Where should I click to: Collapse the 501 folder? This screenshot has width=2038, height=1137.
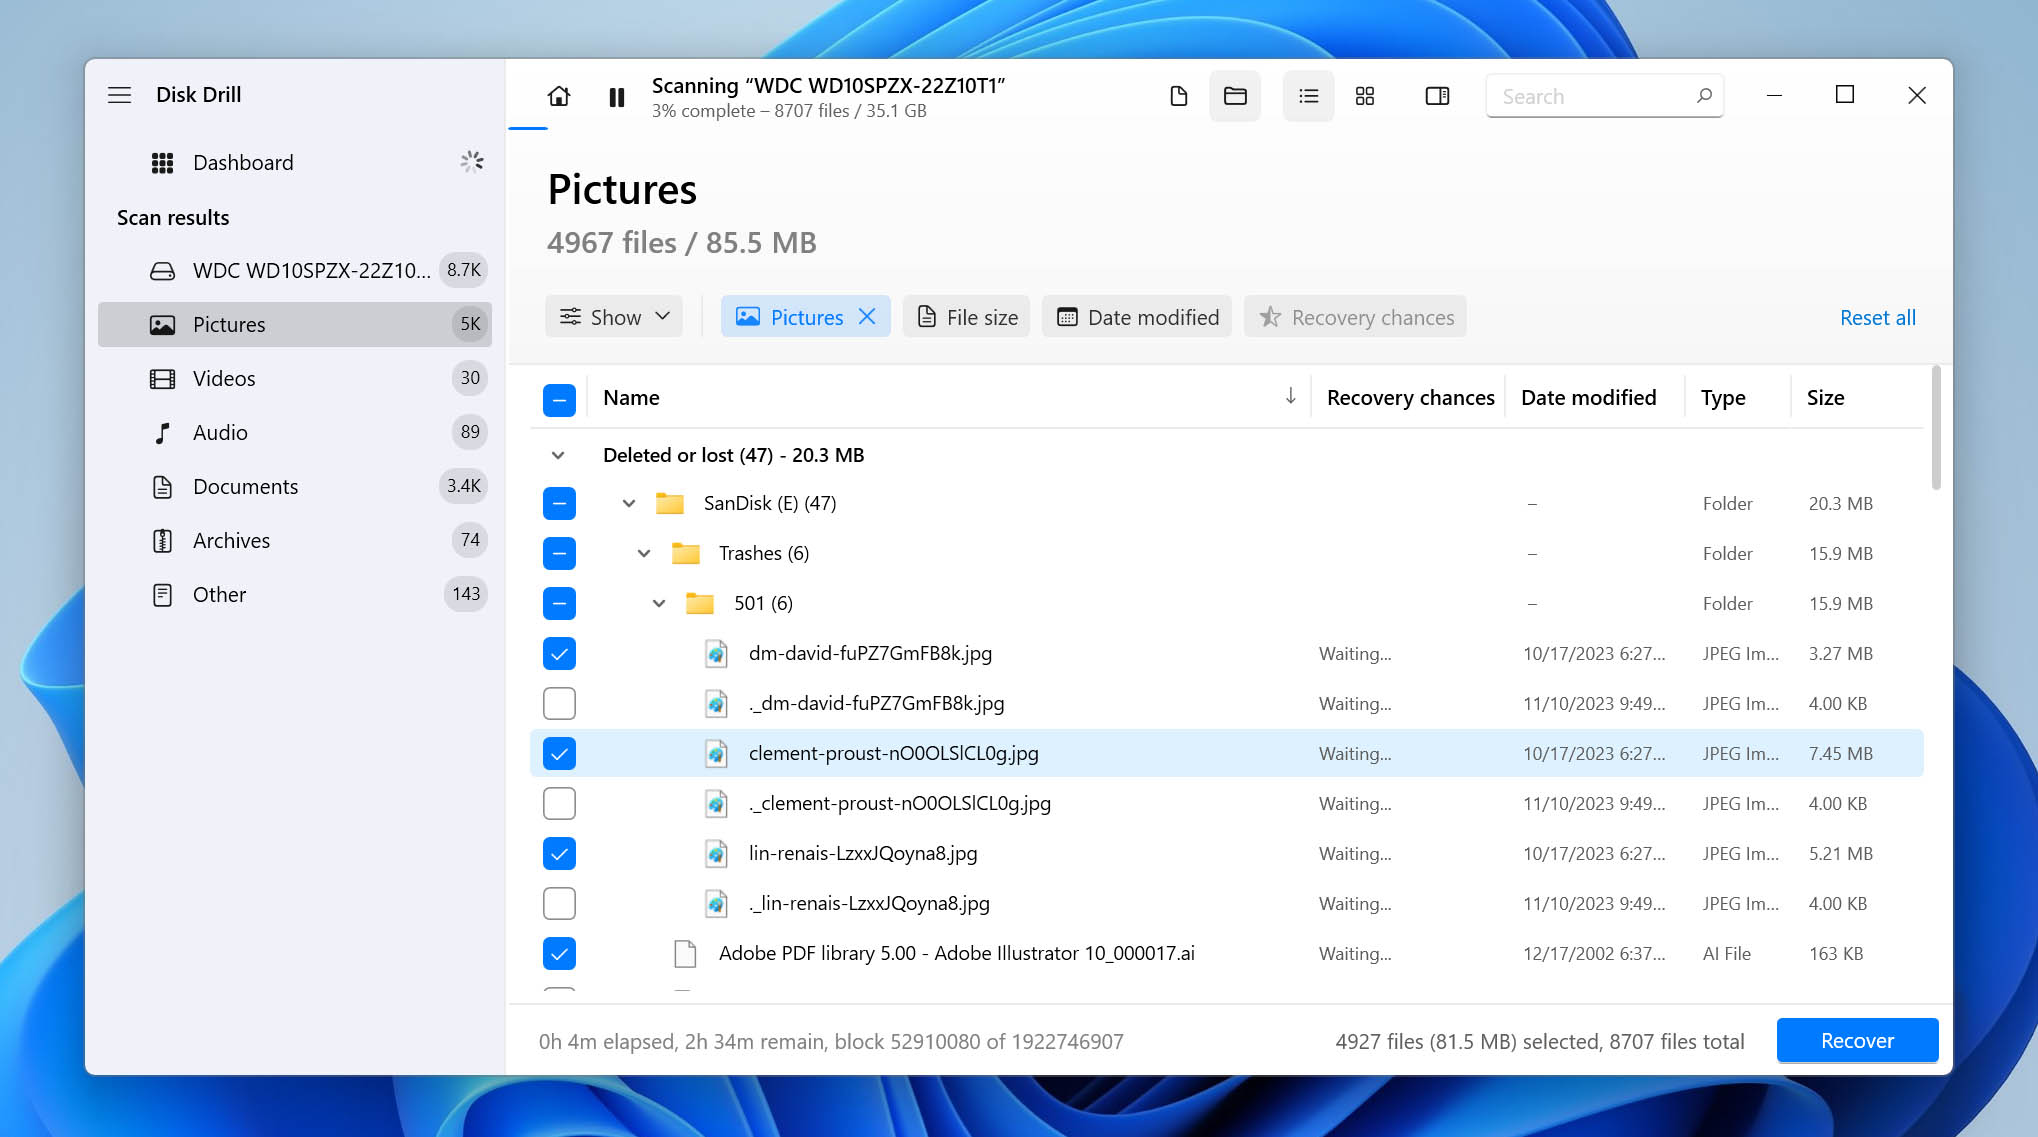(659, 603)
